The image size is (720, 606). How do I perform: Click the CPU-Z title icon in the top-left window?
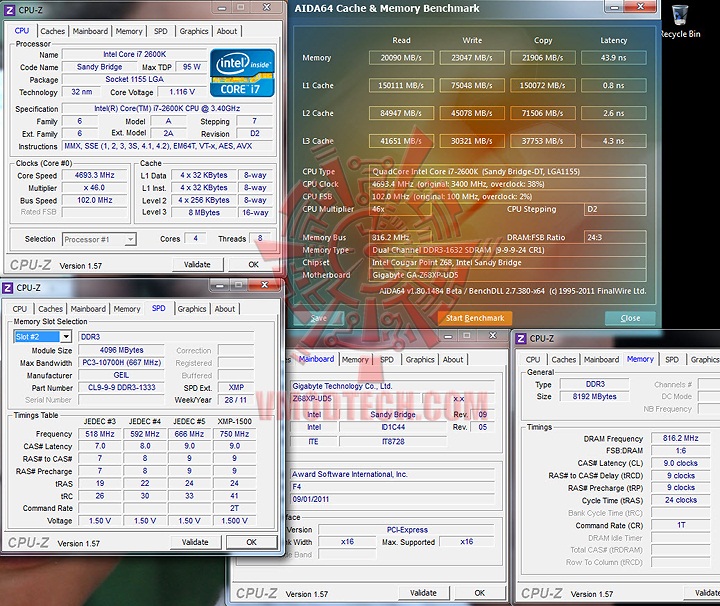tap(9, 10)
